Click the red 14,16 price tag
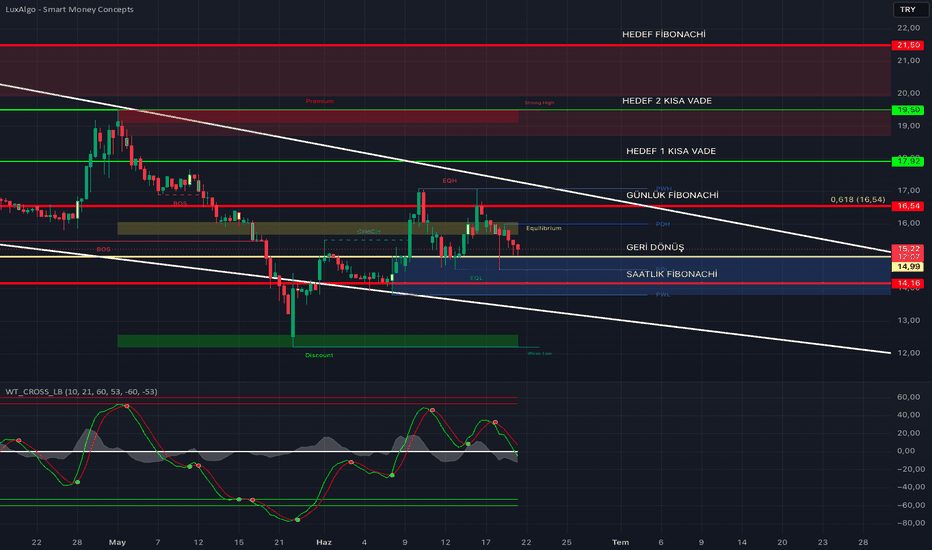 (x=908, y=283)
